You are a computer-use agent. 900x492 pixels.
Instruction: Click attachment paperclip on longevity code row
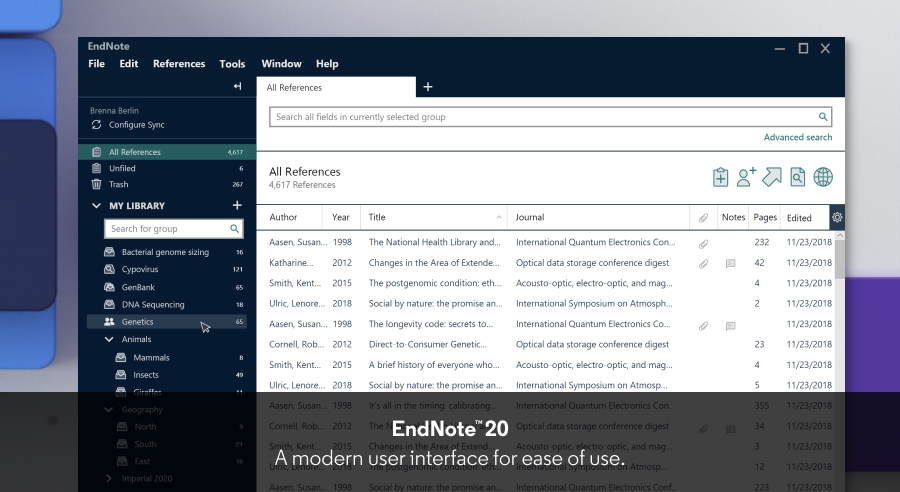point(703,326)
